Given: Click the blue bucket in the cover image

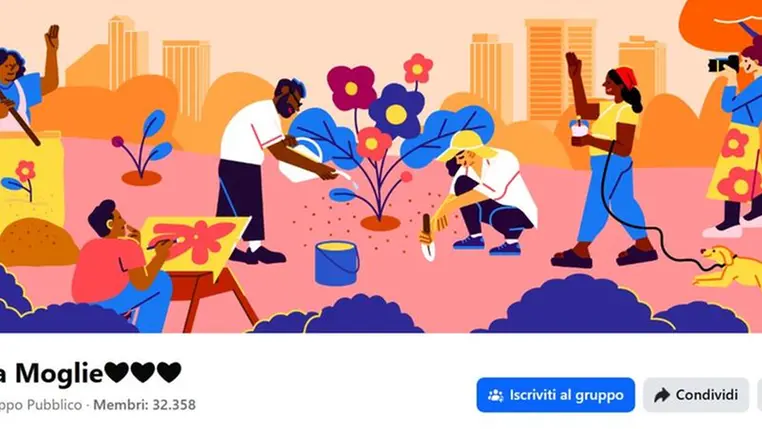Looking at the screenshot, I should (337, 263).
